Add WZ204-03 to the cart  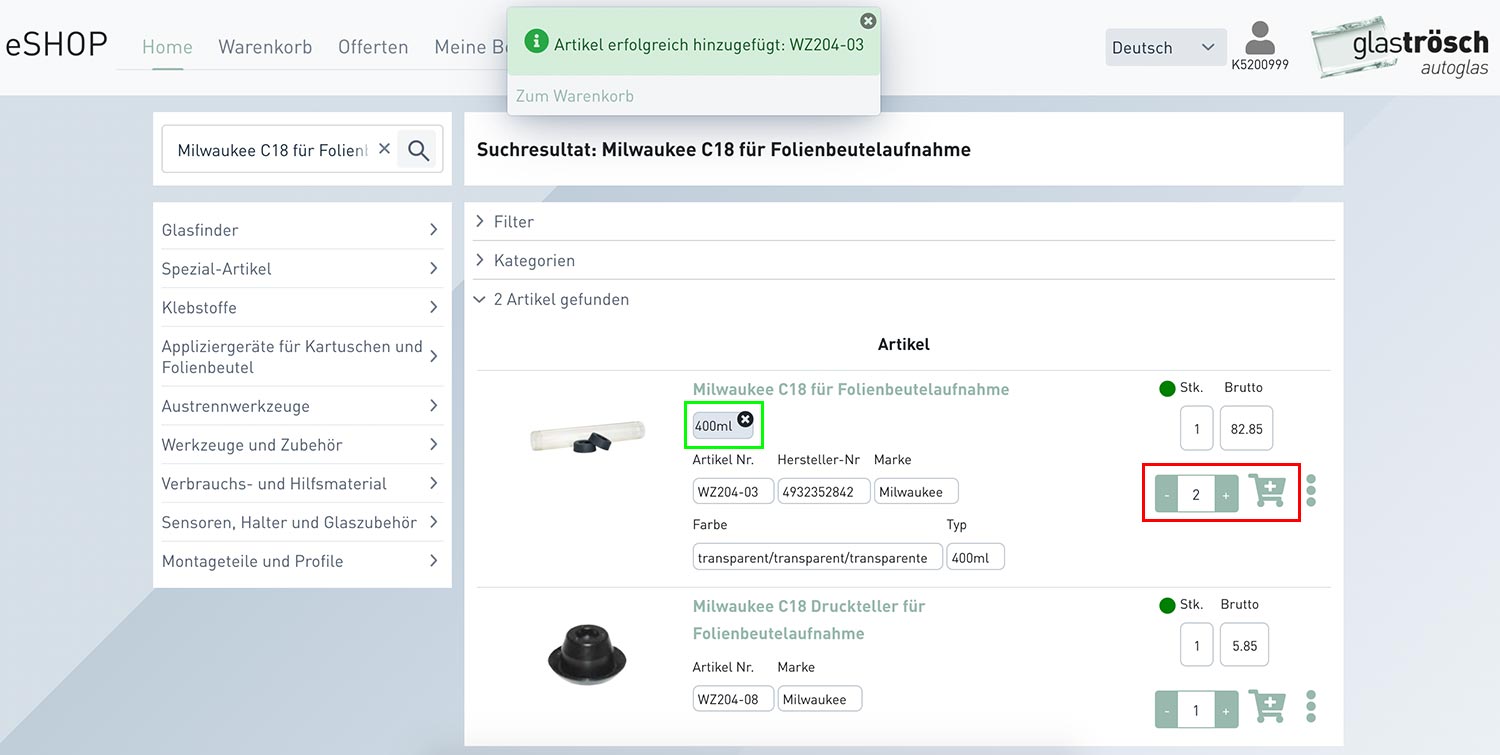coord(1268,492)
